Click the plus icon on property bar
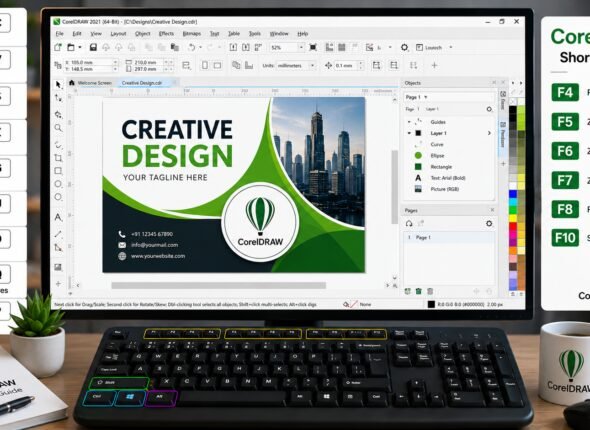 (x=434, y=65)
